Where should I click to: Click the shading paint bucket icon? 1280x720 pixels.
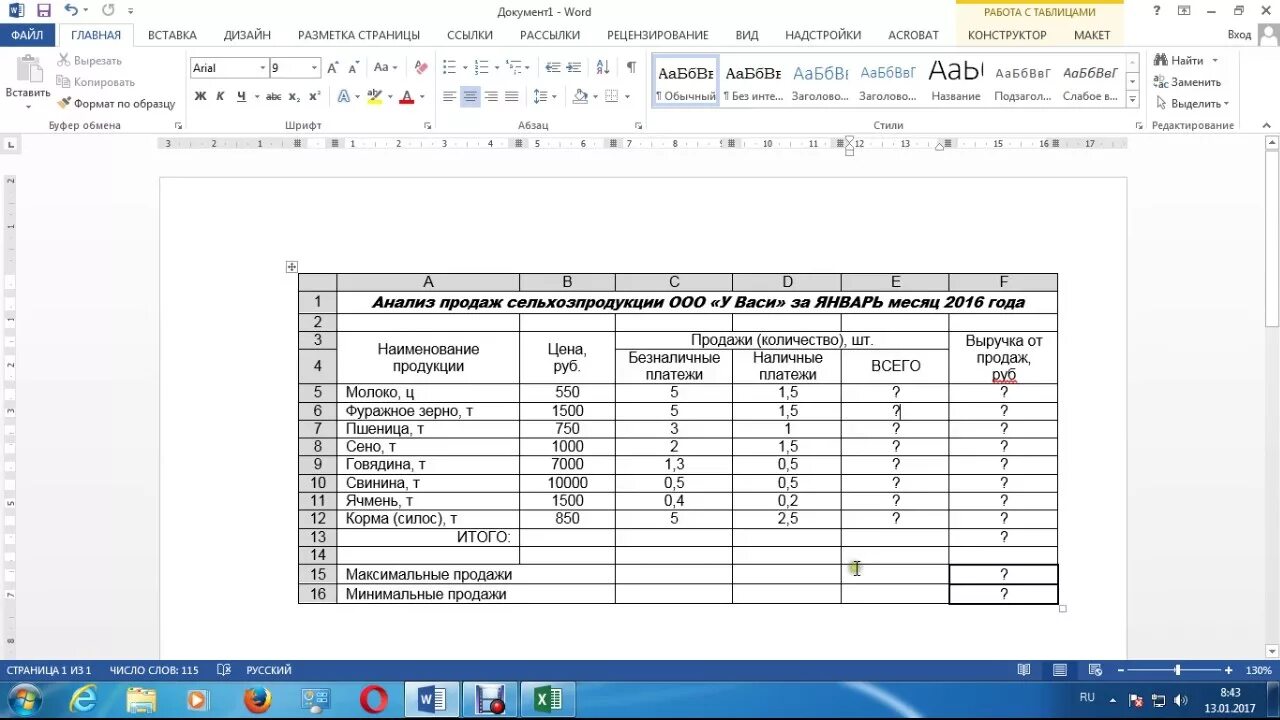pos(580,97)
